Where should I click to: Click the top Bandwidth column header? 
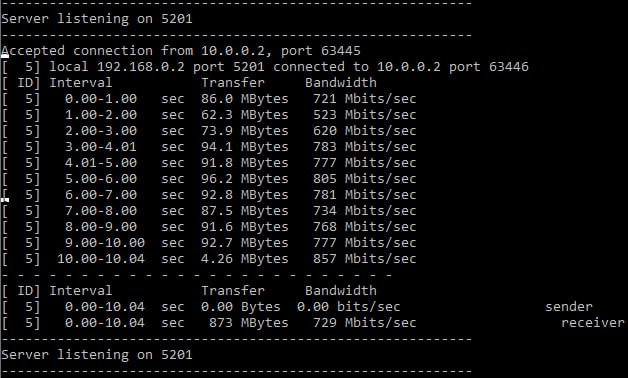[x=341, y=82]
